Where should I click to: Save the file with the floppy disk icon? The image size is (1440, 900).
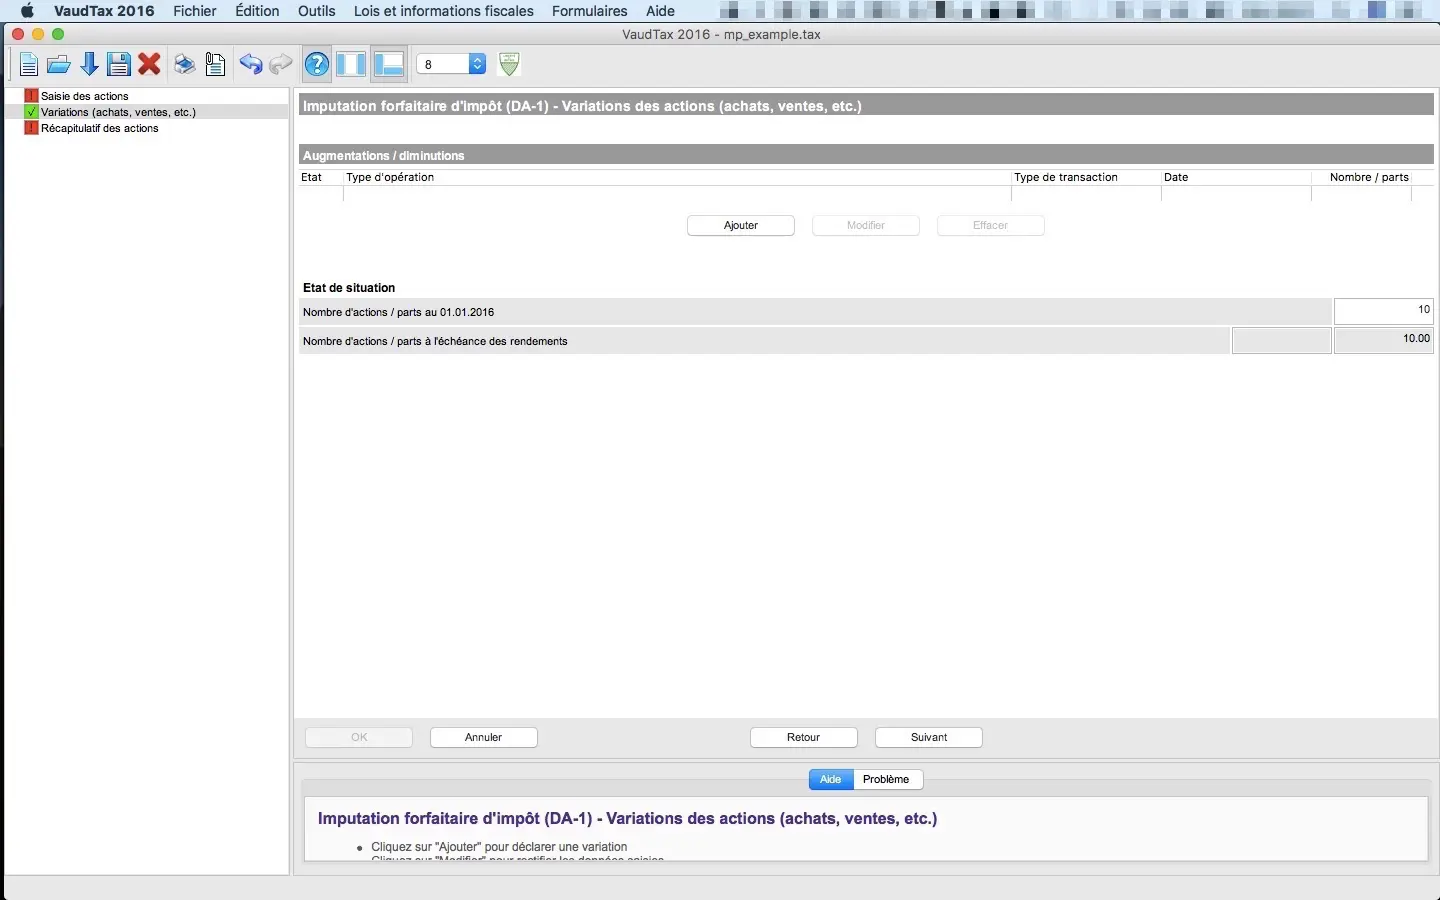click(119, 65)
